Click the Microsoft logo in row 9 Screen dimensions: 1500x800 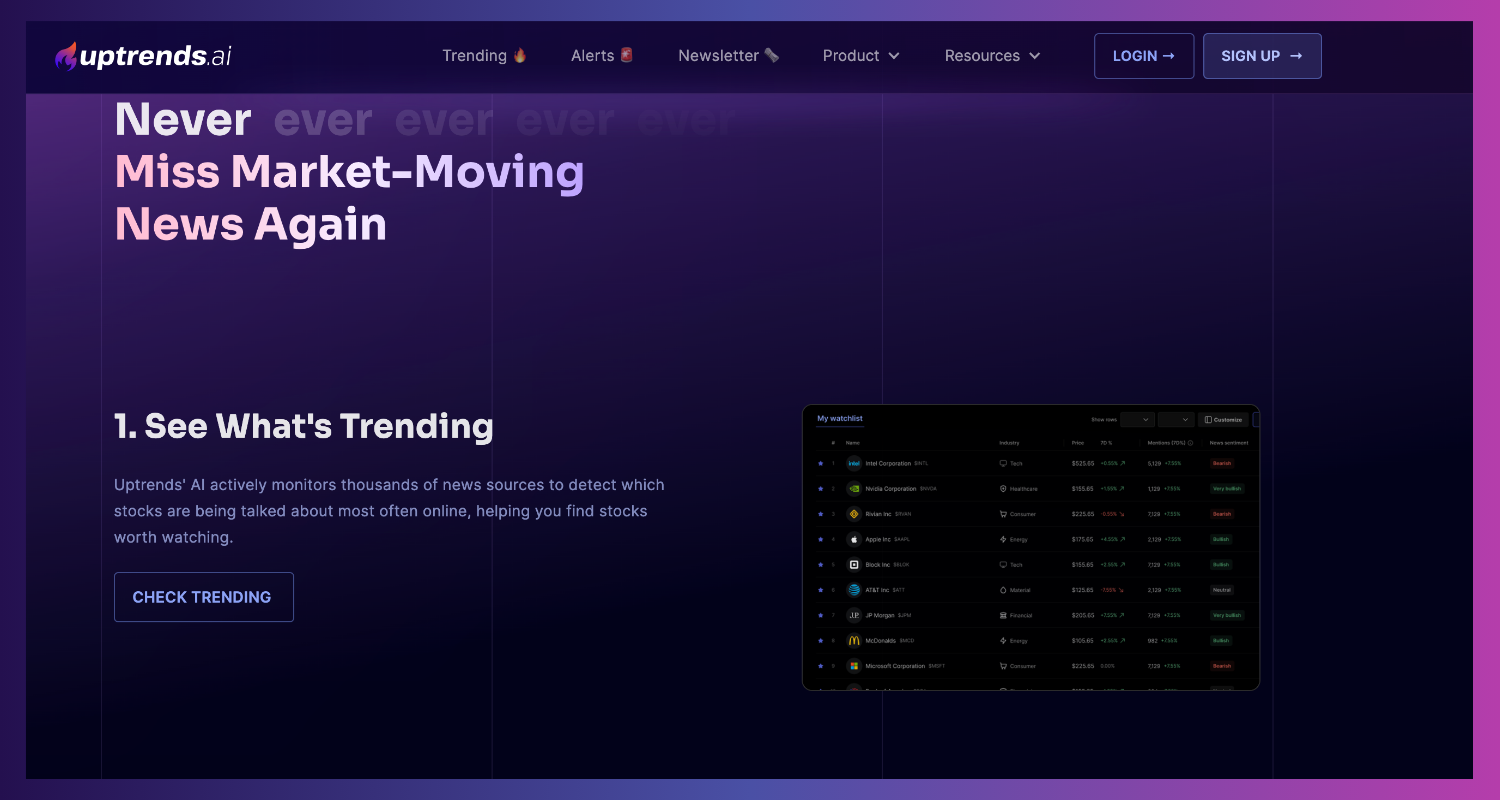point(854,666)
